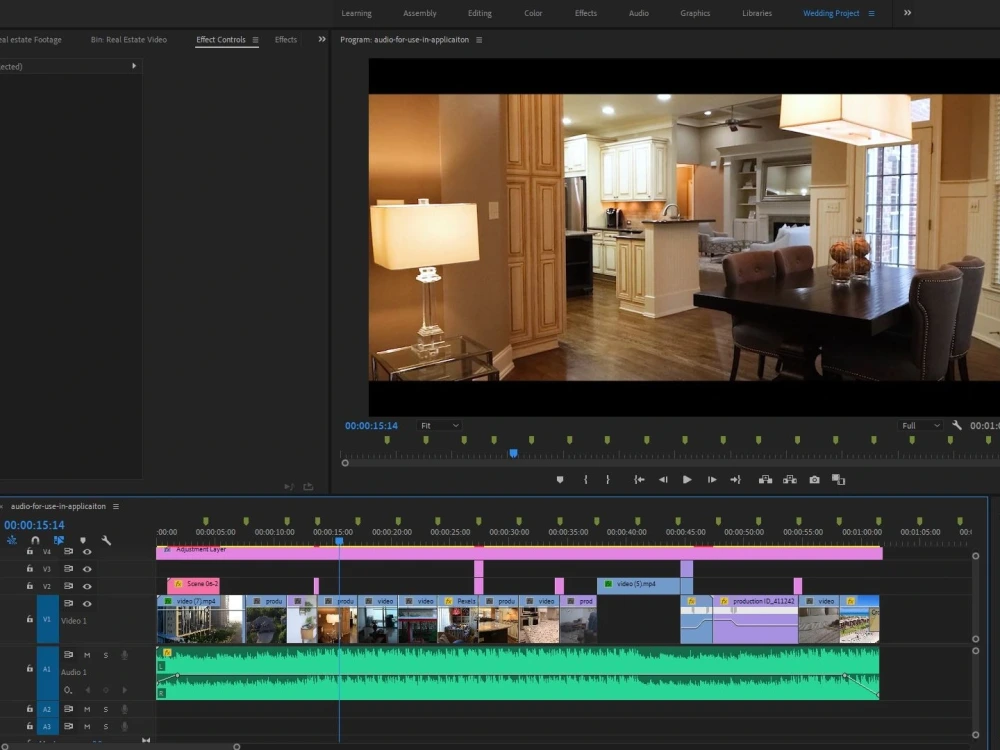The image size is (1000, 750).
Task: Solo the A3 audio track
Action: pyautogui.click(x=106, y=726)
